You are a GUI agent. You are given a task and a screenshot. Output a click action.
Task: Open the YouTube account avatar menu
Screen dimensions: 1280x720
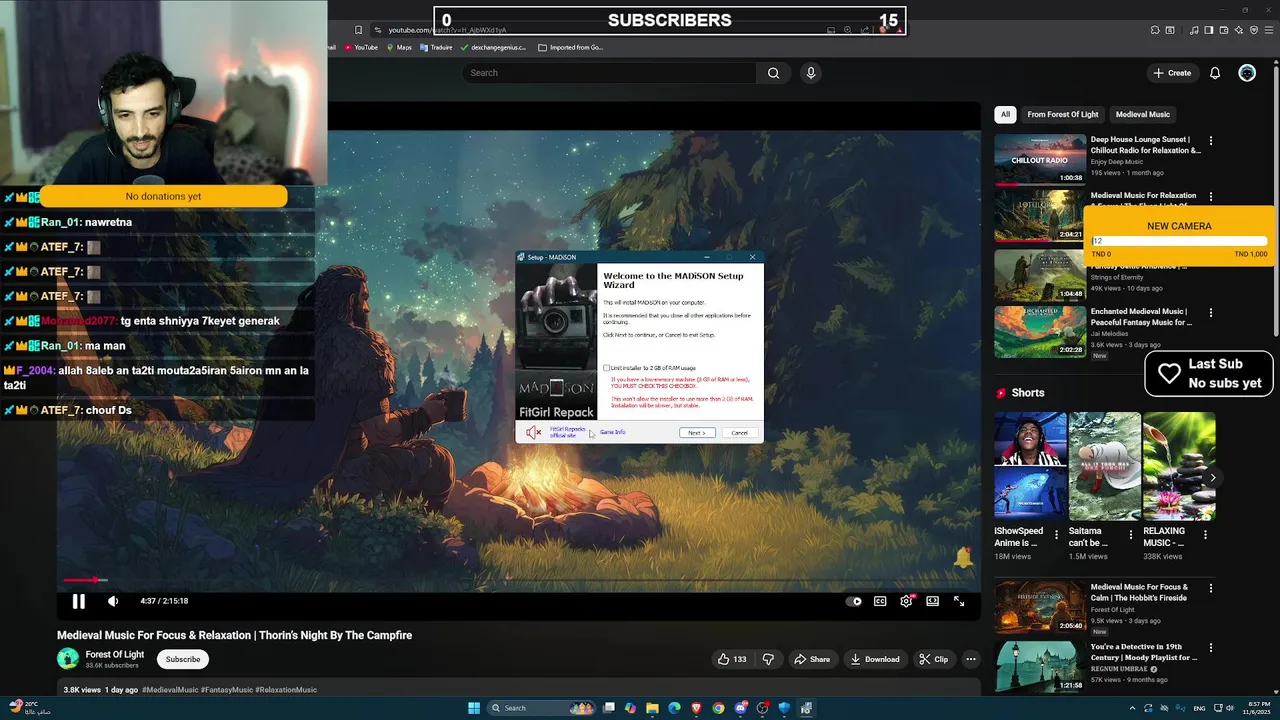tap(1247, 73)
